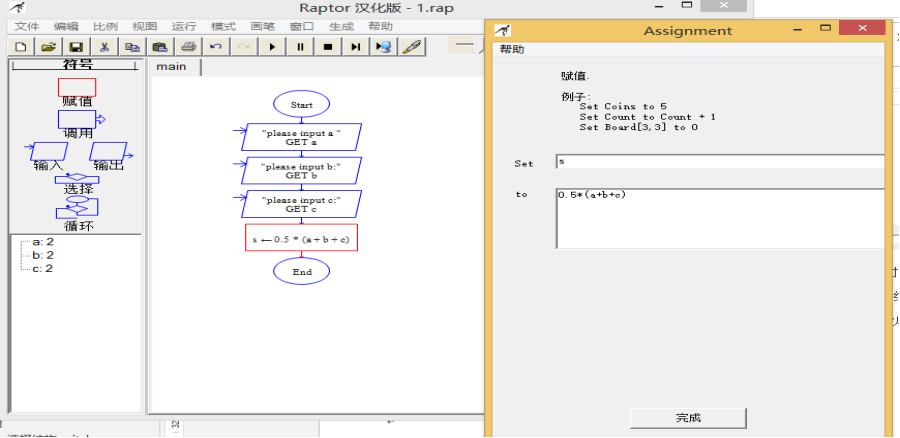Image resolution: width=900 pixels, height=438 pixels.
Task: Click the Copy toolbar icon
Action: (132, 46)
